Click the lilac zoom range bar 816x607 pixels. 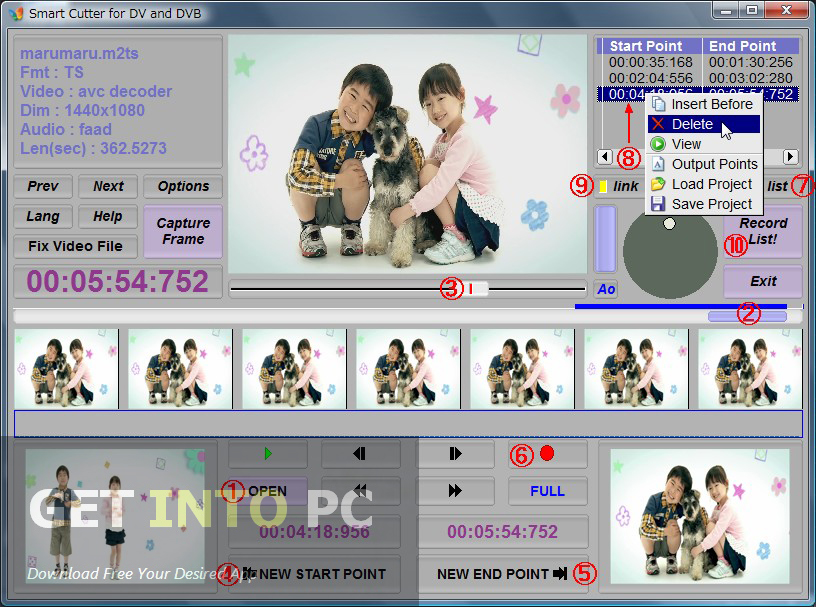tap(747, 316)
